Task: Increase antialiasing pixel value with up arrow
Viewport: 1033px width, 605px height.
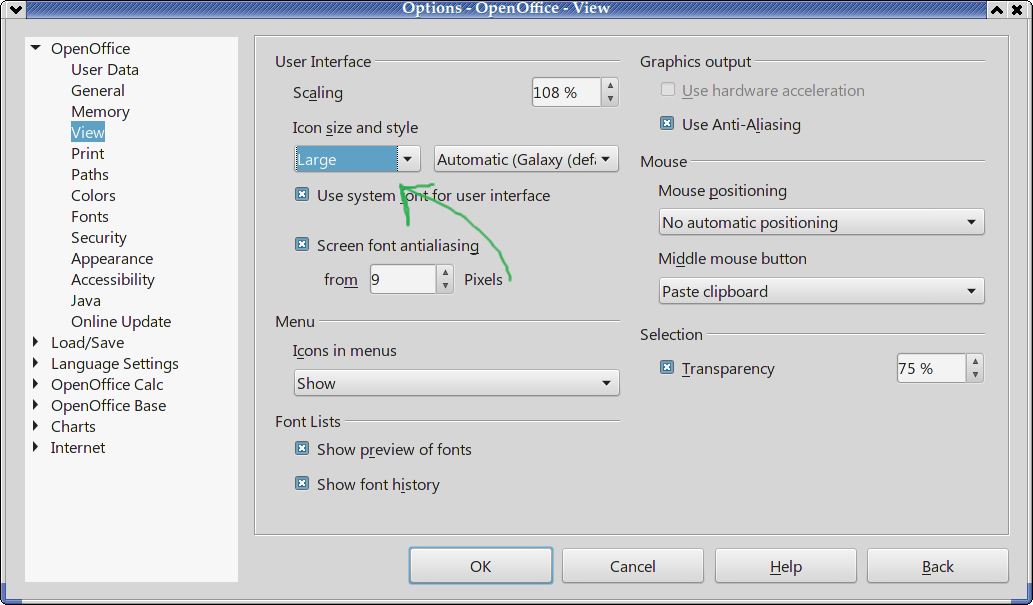Action: (445, 273)
